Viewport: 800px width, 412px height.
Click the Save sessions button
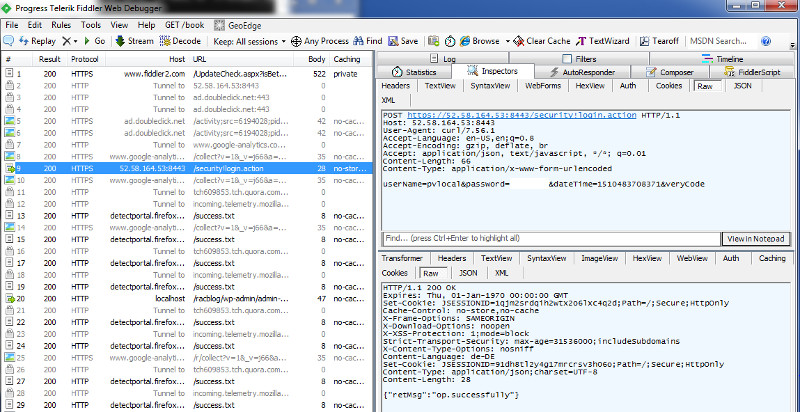403,41
